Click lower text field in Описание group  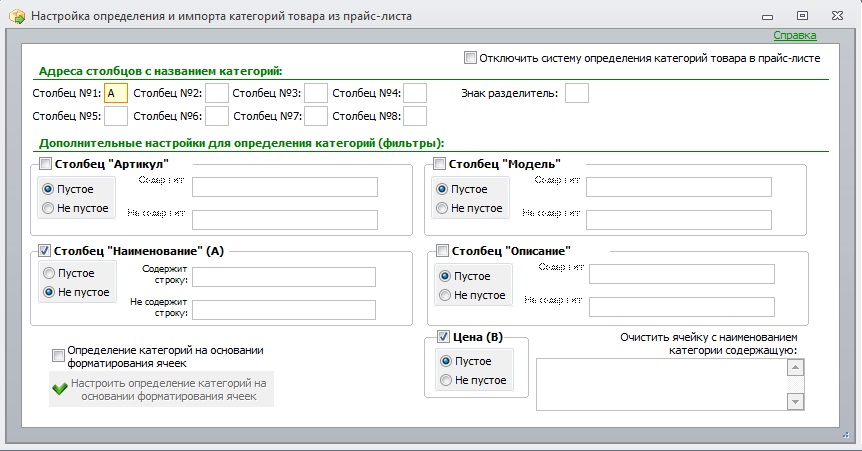click(x=682, y=307)
